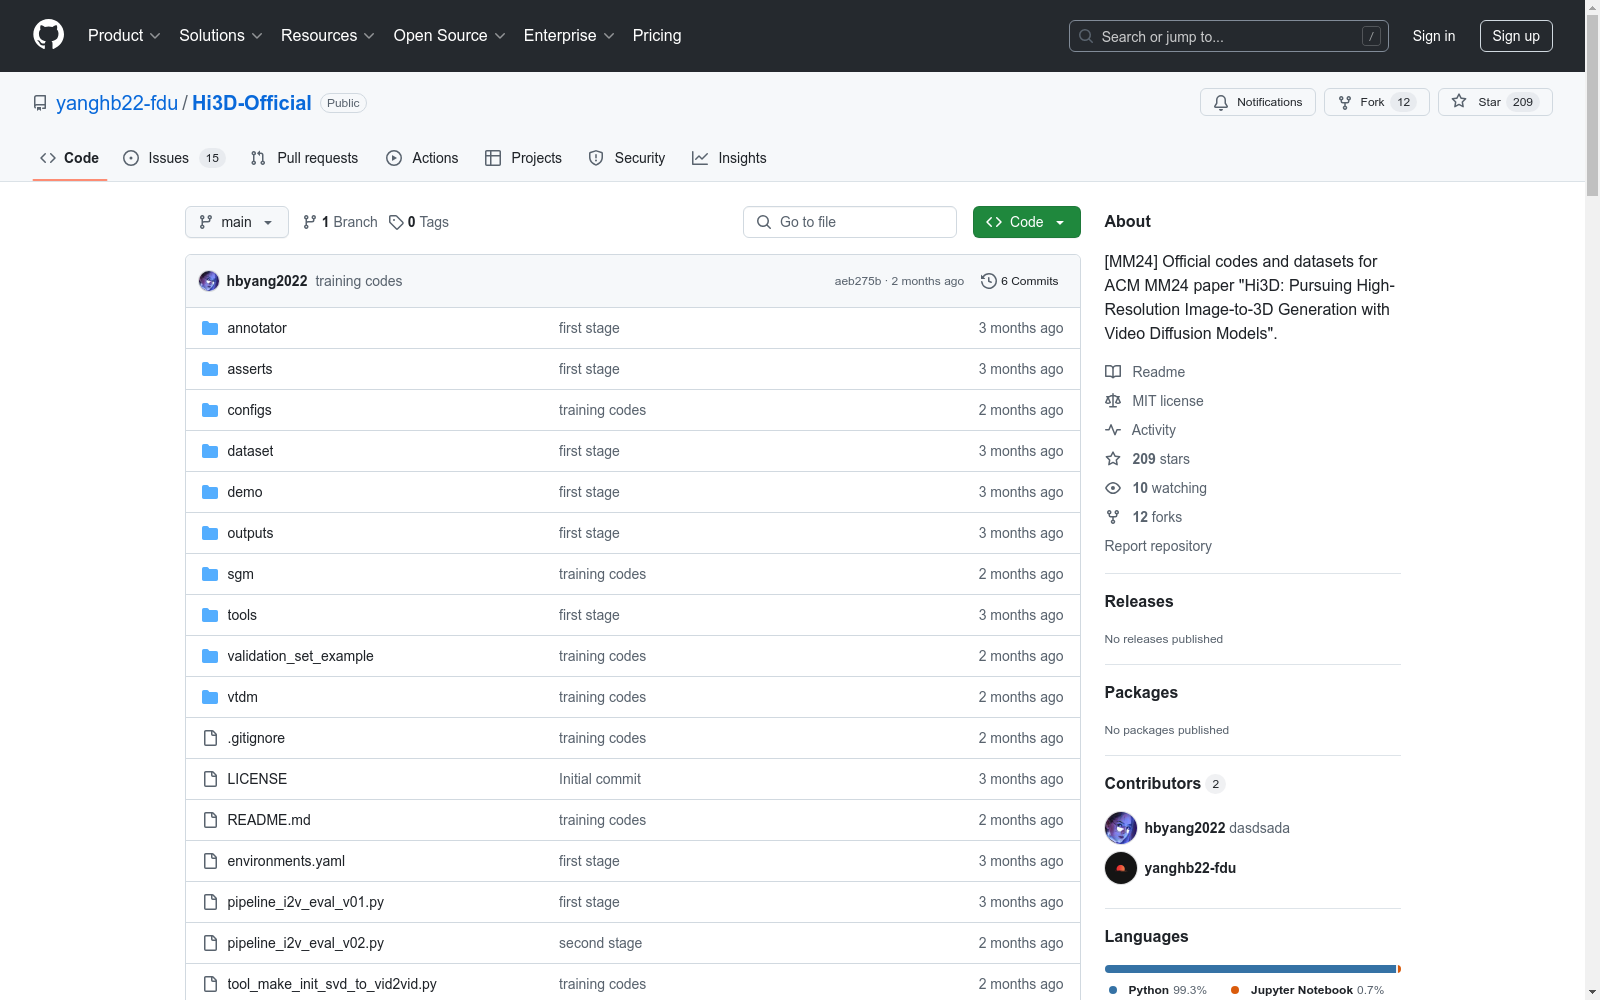1600x1000 pixels.
Task: Open the Activity link
Action: pos(1141,430)
